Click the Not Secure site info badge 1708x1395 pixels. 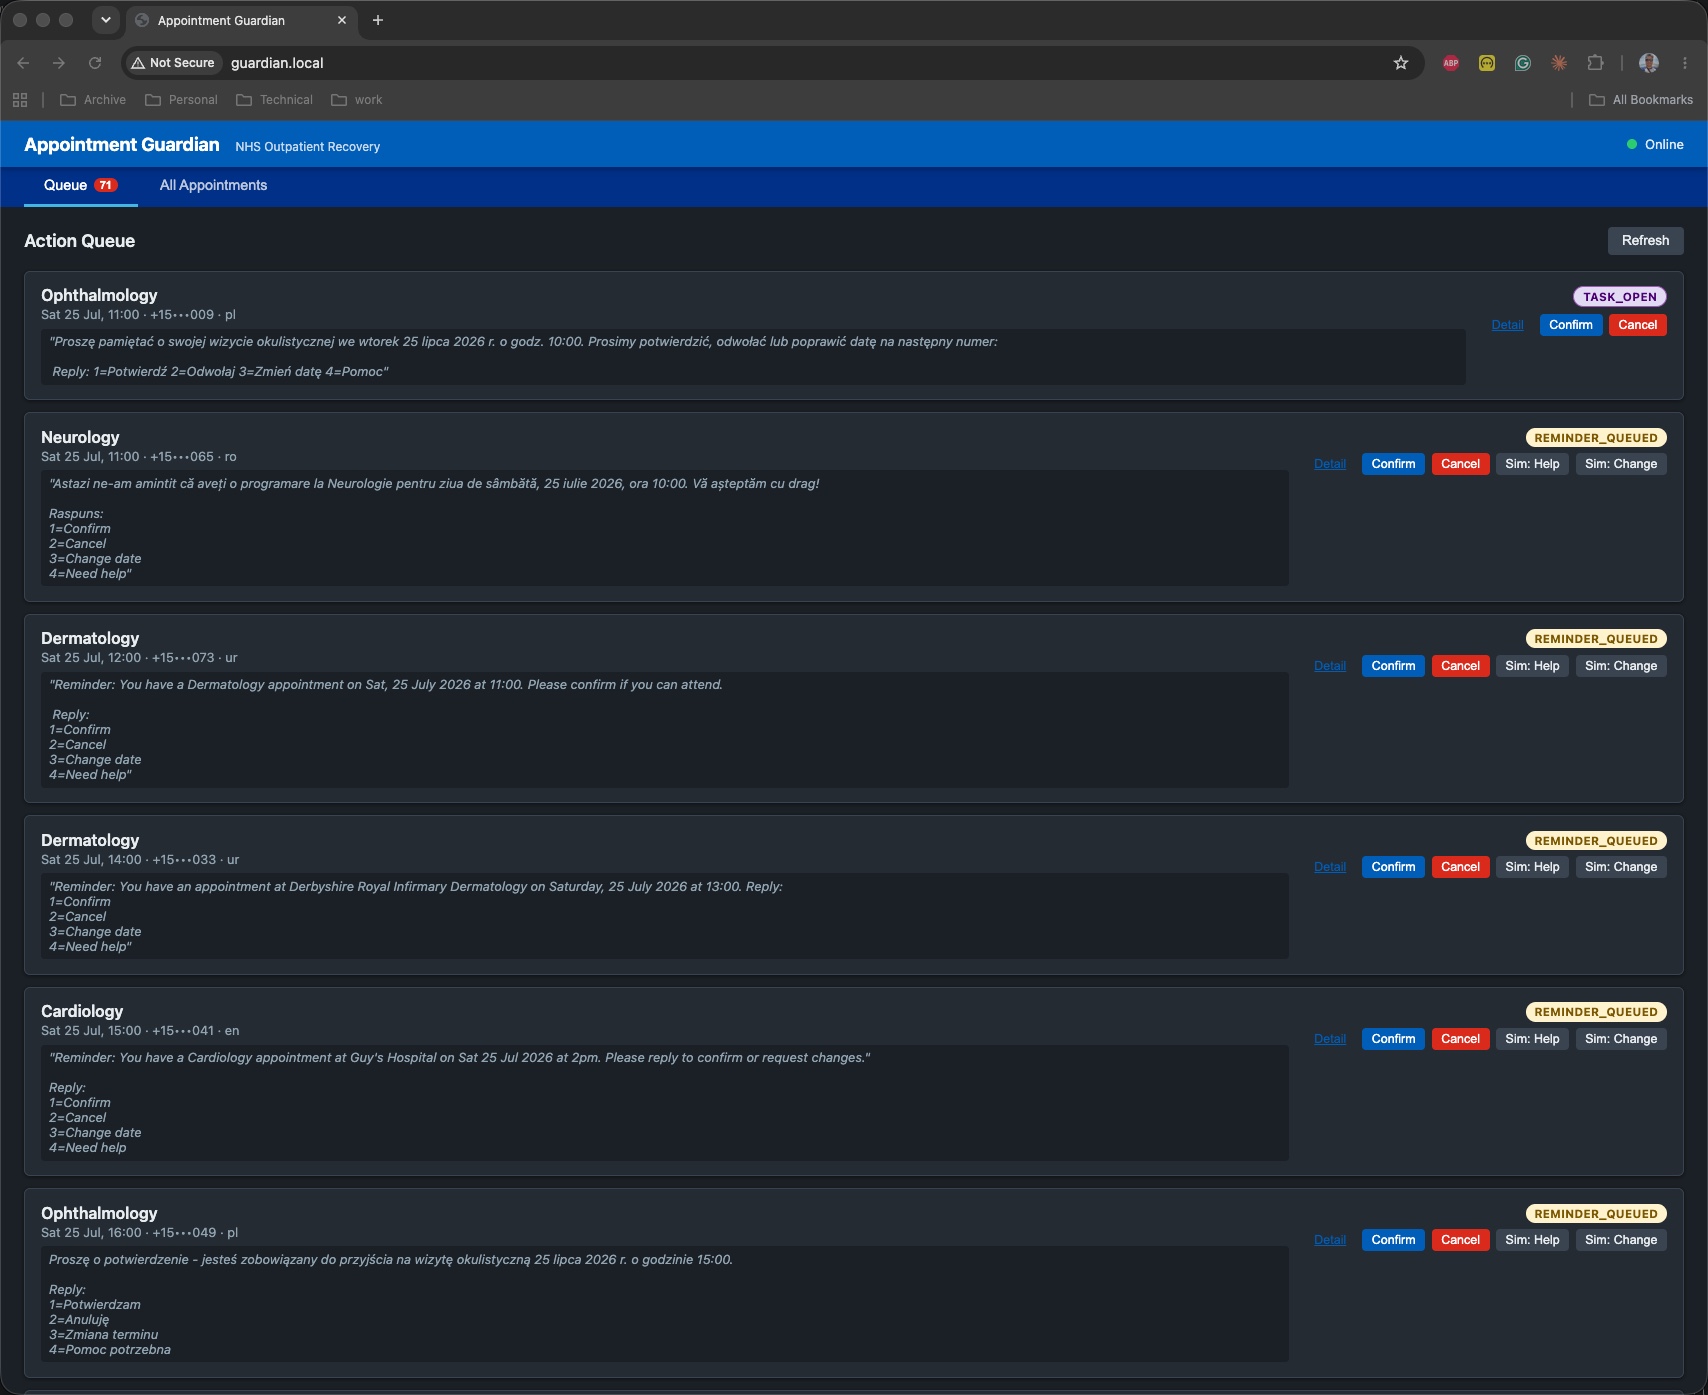coord(173,63)
